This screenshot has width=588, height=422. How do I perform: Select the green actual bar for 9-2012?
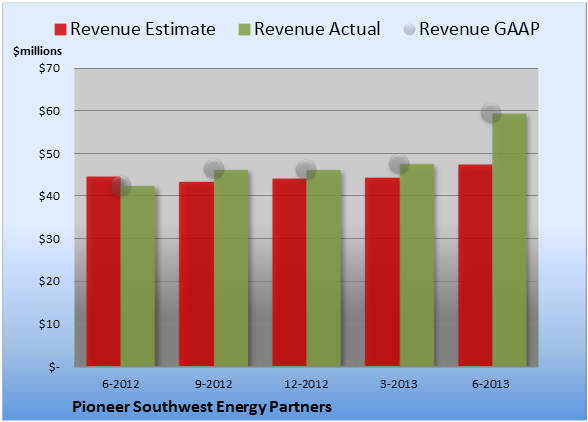pos(231,268)
